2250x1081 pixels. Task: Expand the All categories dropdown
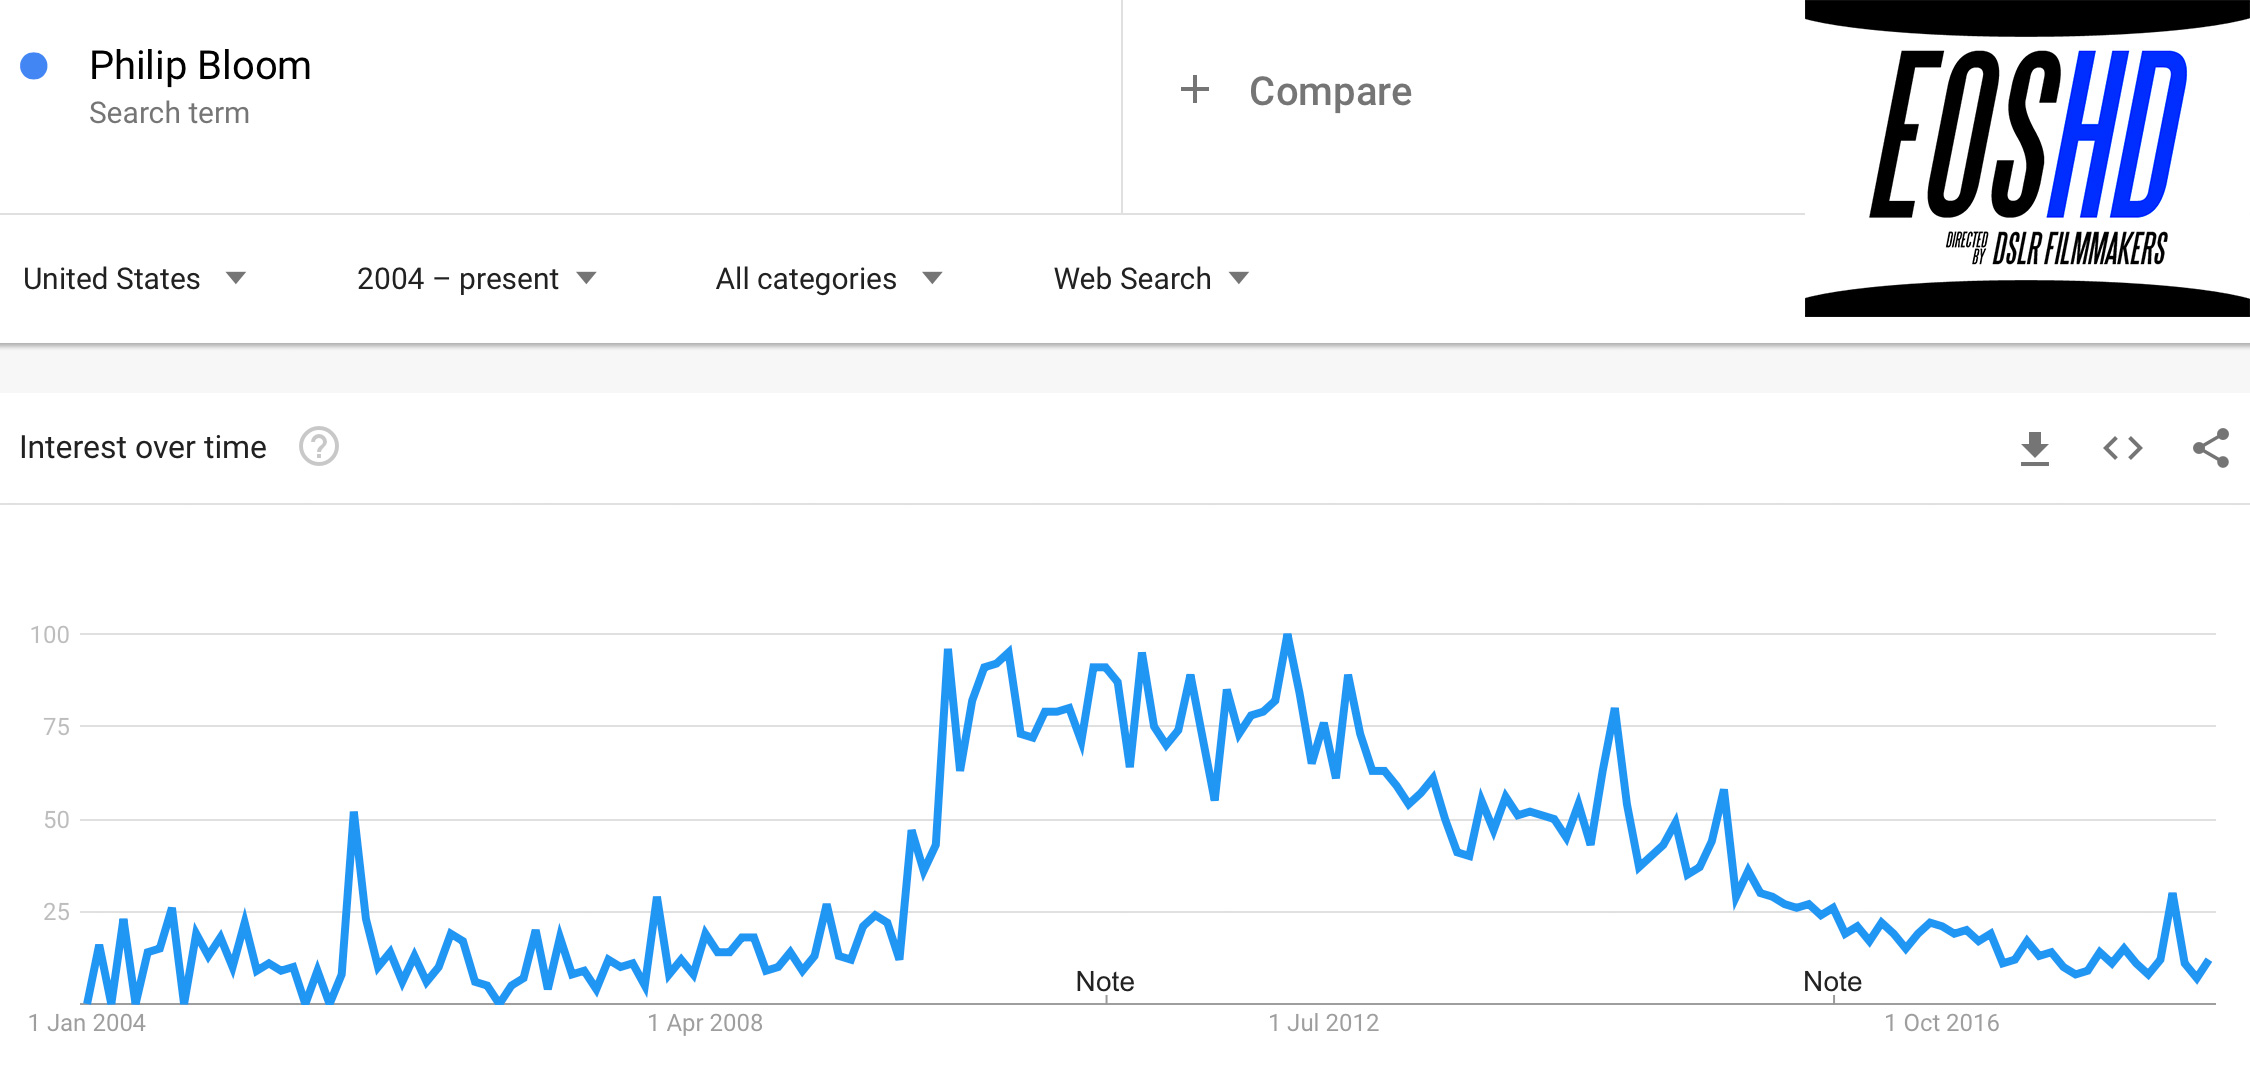(828, 278)
